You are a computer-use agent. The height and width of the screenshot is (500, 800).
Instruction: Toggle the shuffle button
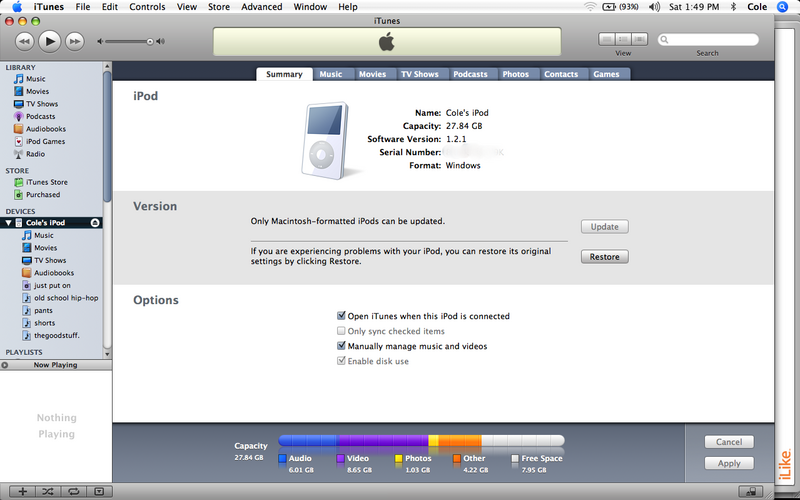coord(48,491)
